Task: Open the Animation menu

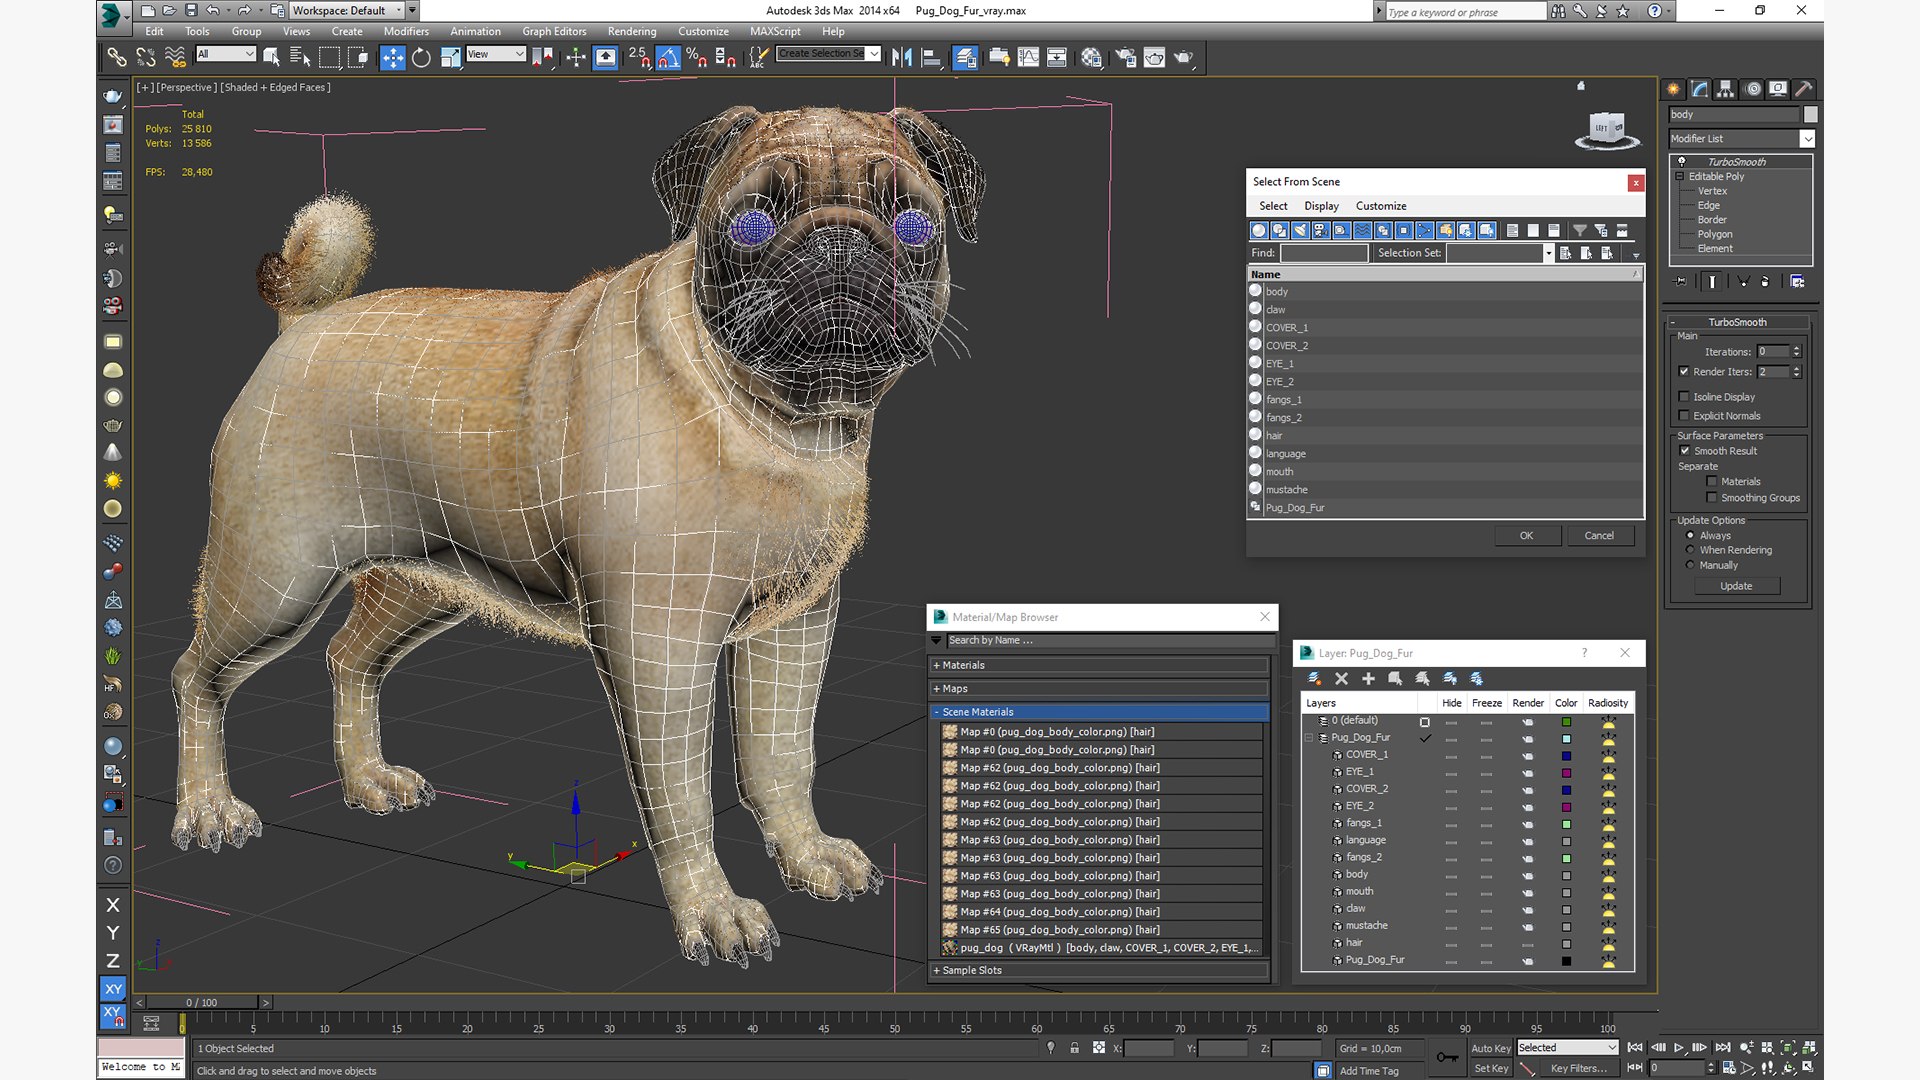Action: 475,31
